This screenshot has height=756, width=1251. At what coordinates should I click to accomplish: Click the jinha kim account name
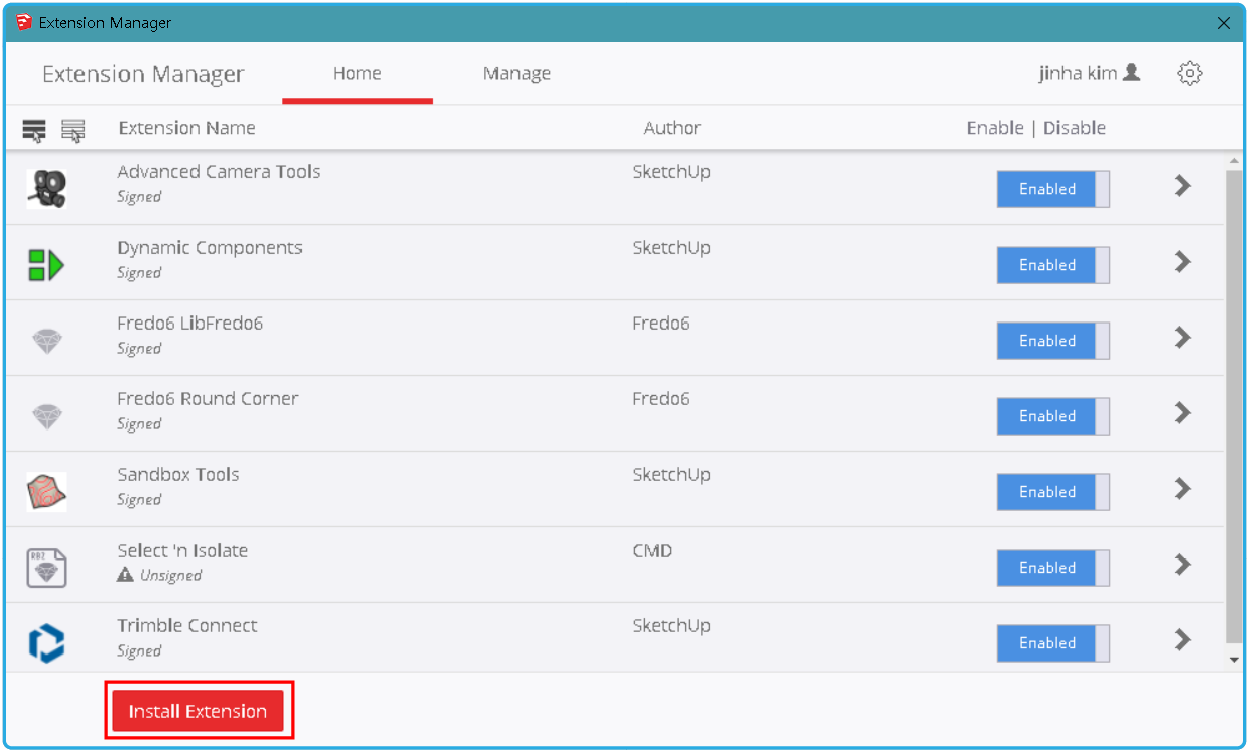tap(1077, 73)
